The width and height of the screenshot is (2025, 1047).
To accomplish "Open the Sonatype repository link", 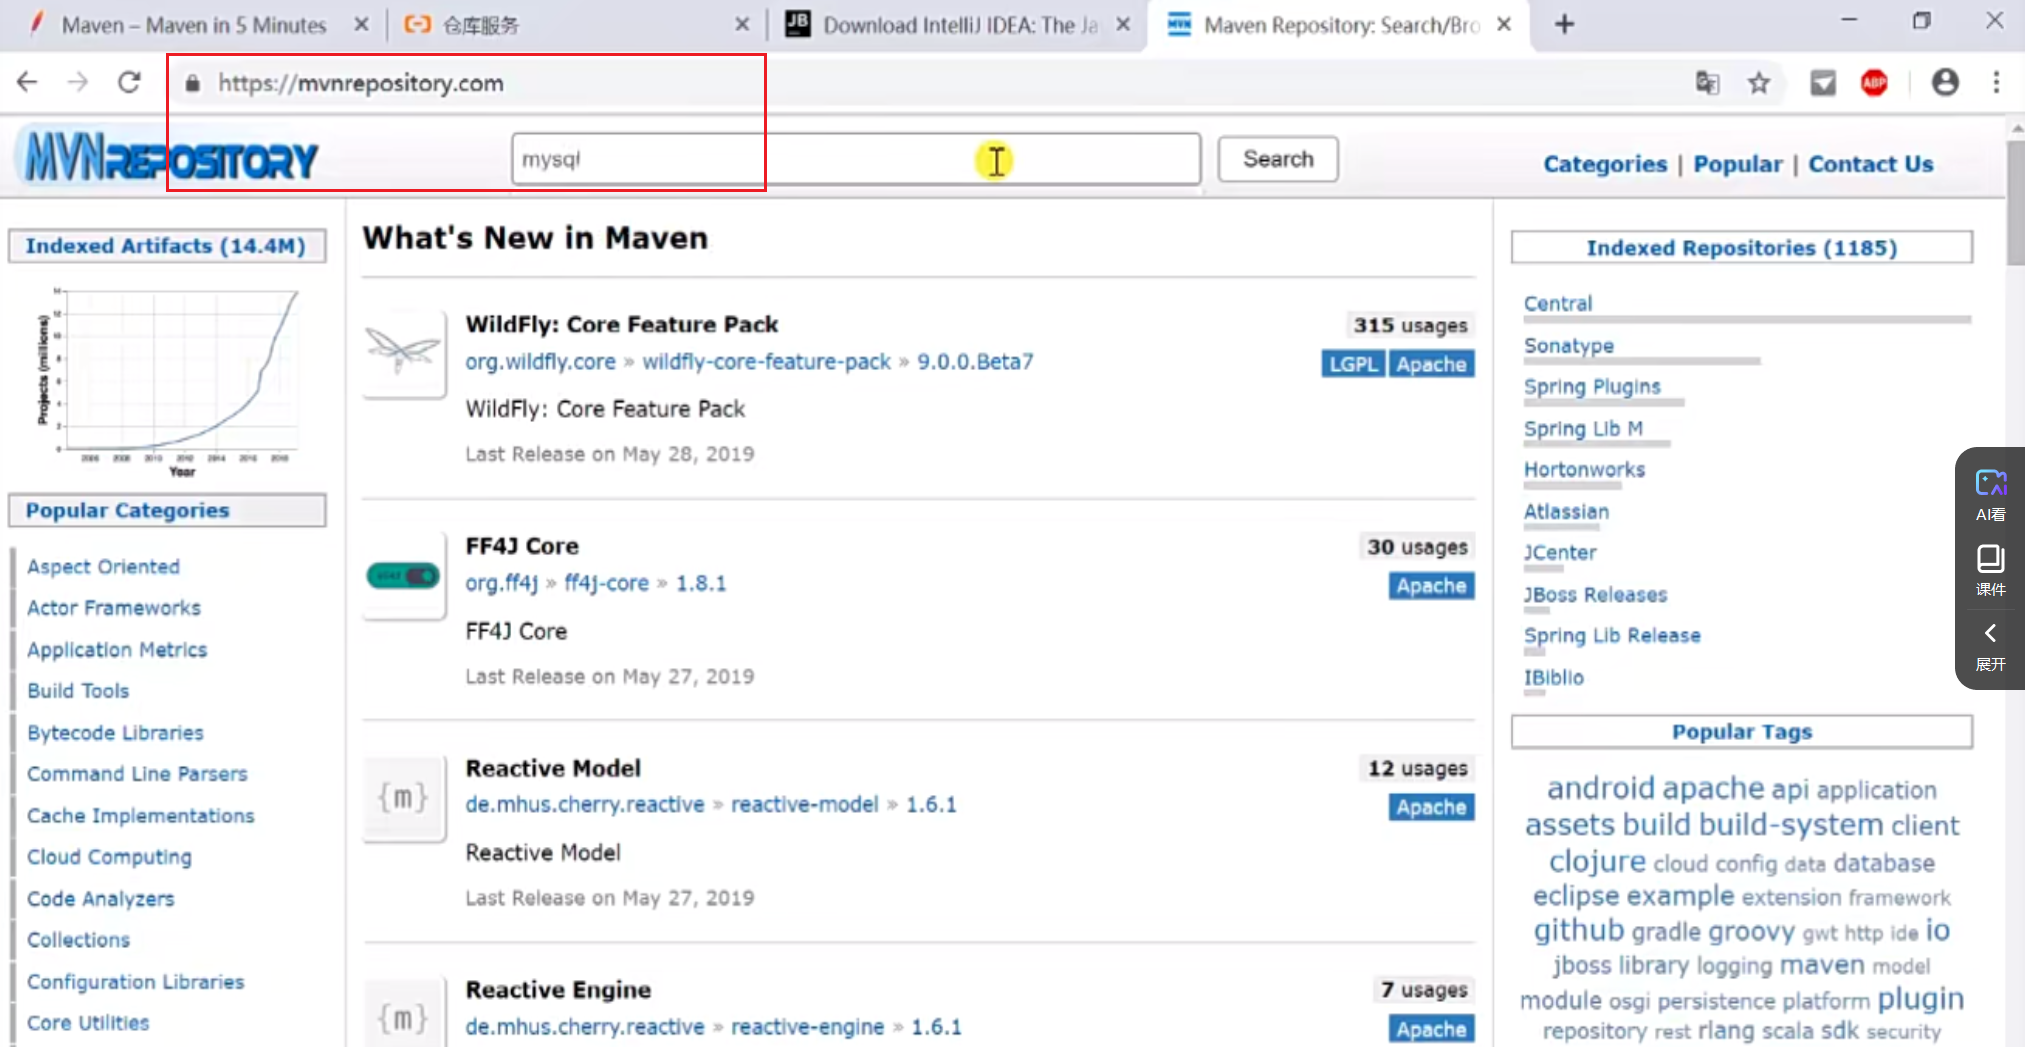I will (x=1568, y=345).
